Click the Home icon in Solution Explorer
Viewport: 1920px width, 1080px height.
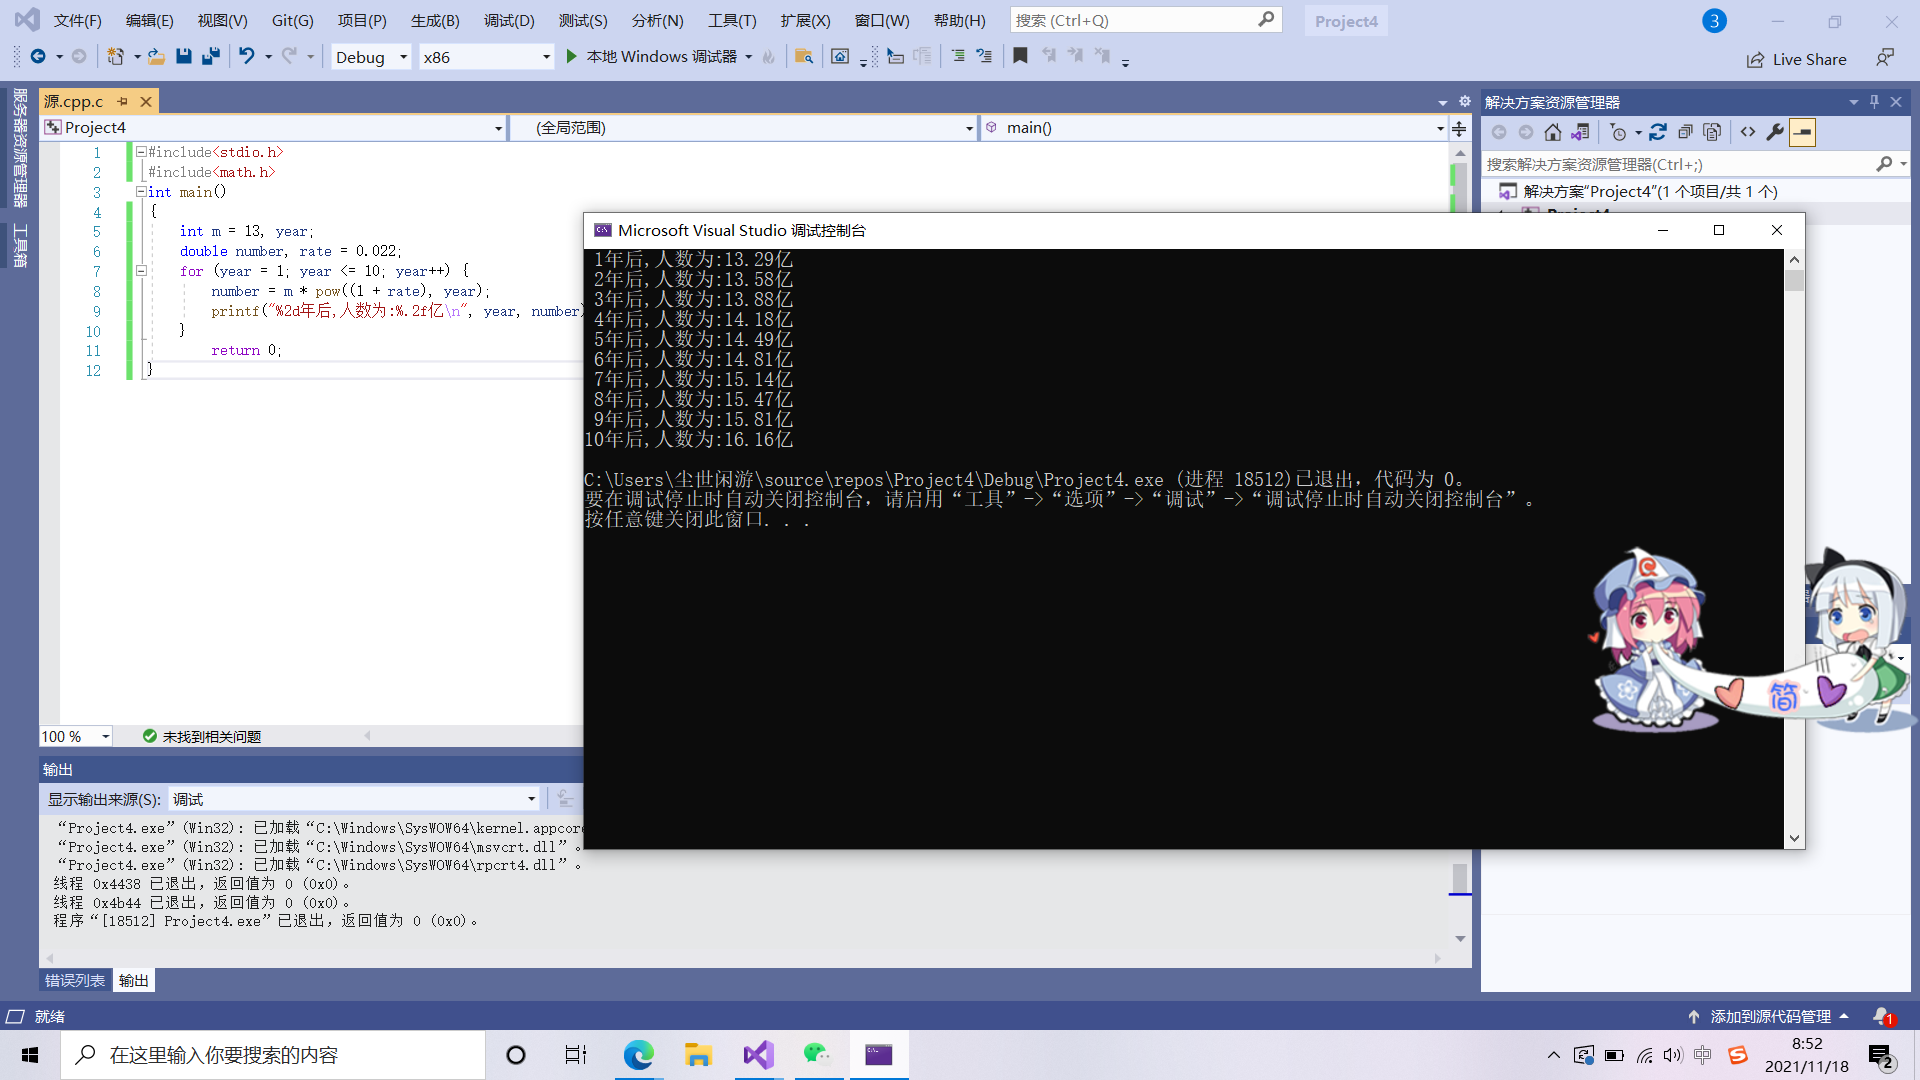1552,132
